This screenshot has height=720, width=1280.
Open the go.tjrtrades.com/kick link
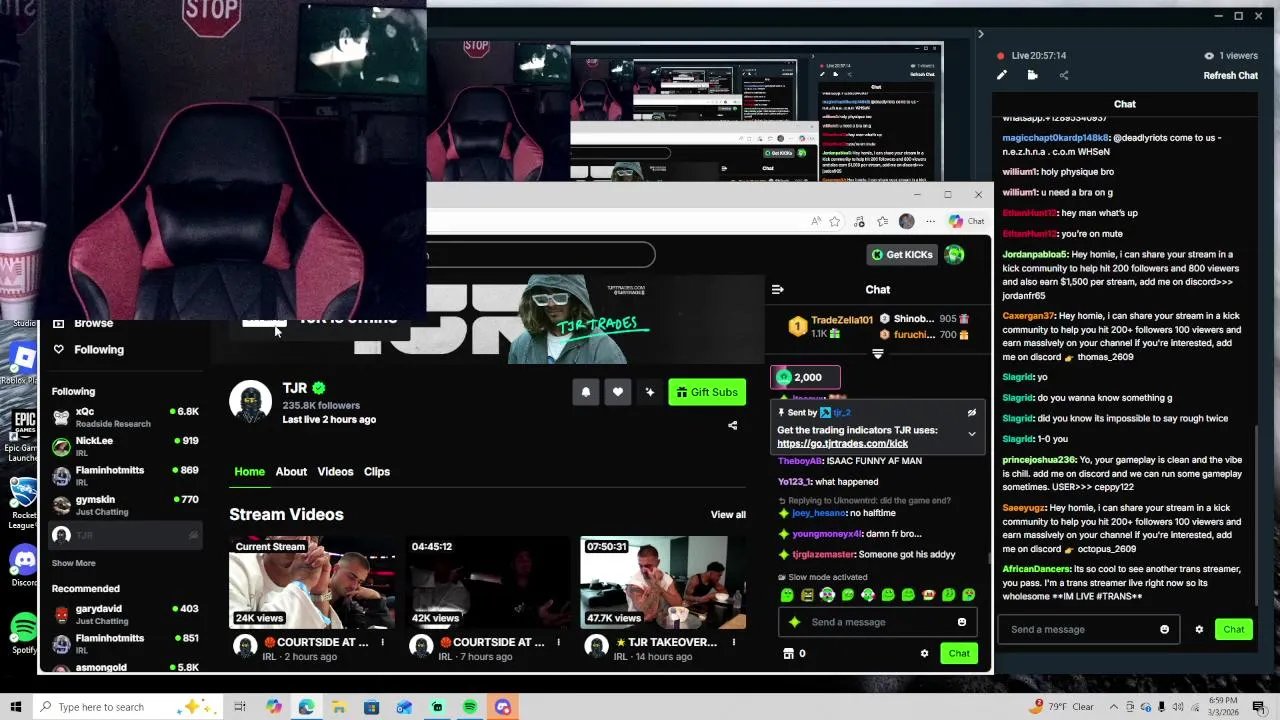point(842,443)
